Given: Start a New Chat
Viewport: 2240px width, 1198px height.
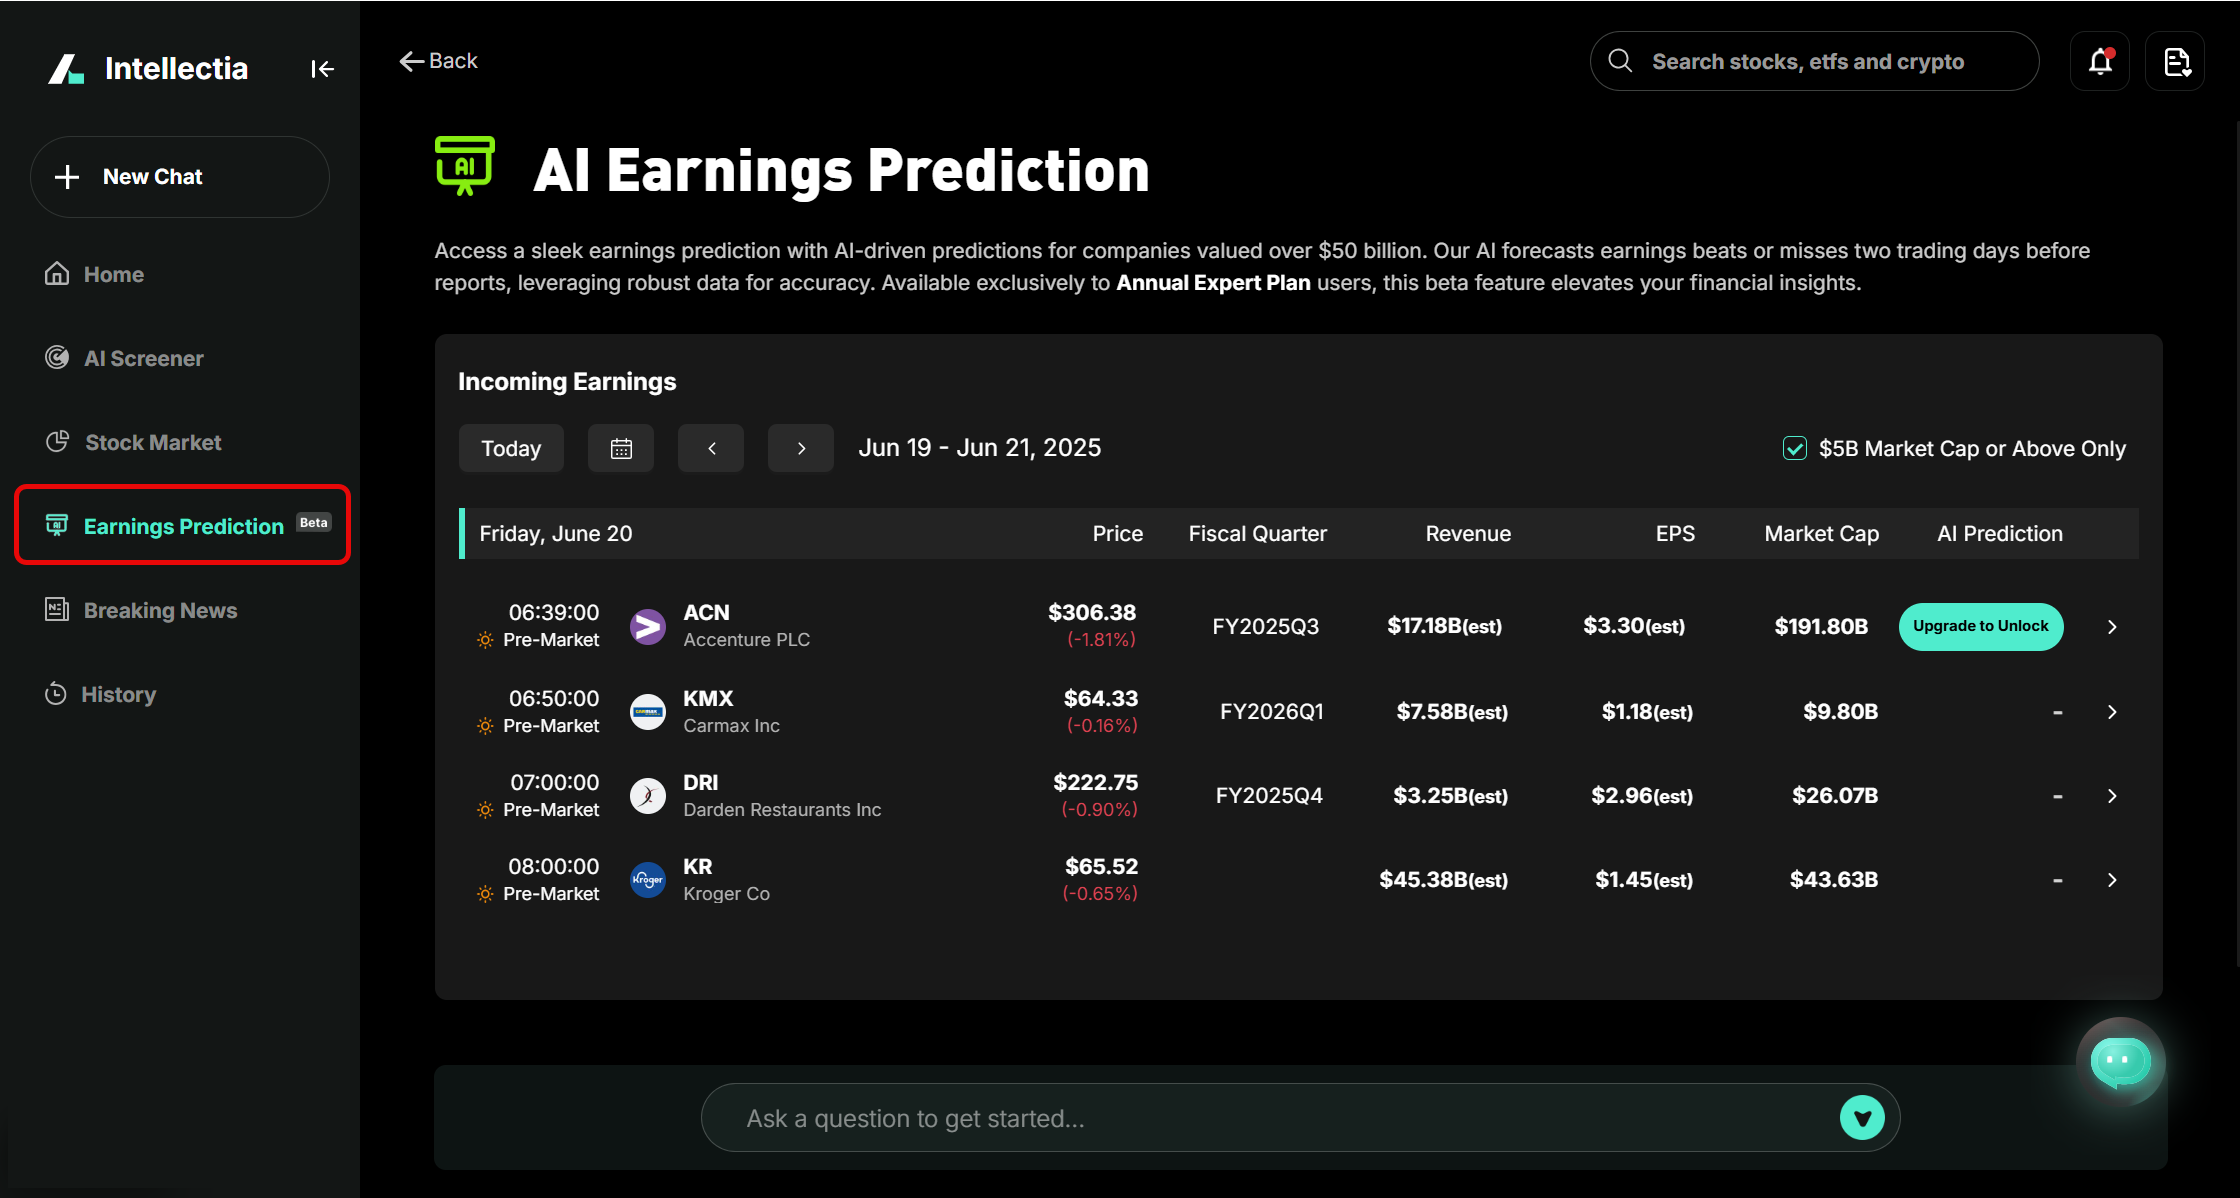Looking at the screenshot, I should click(x=179, y=177).
